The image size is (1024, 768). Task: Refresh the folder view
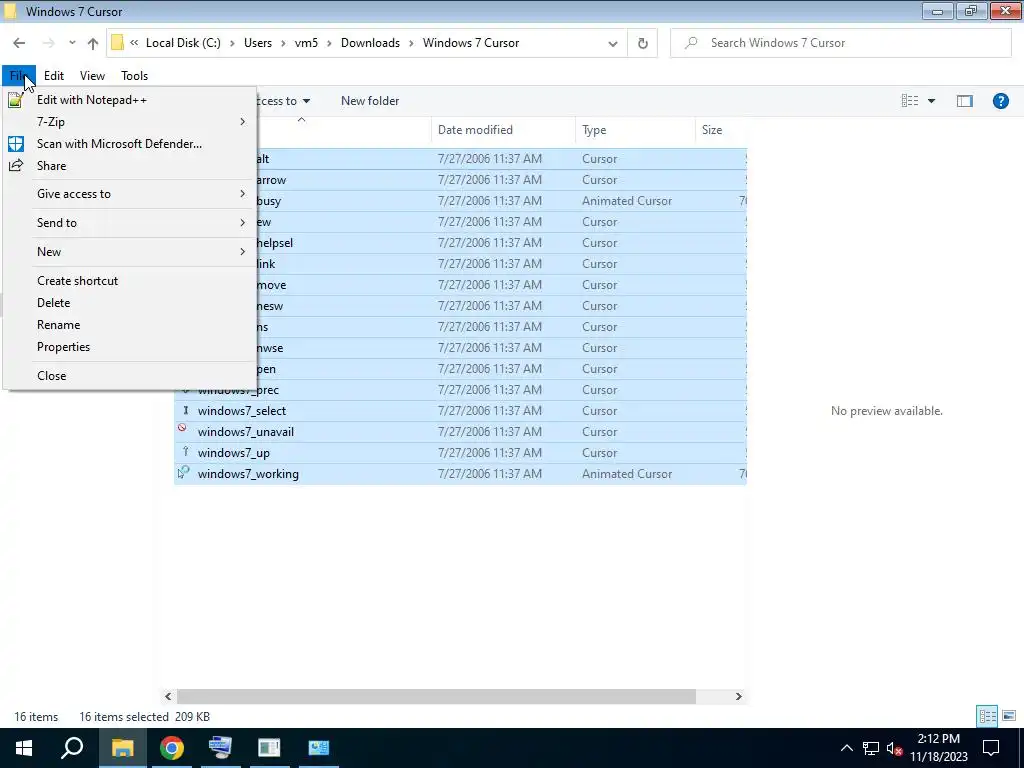click(643, 43)
